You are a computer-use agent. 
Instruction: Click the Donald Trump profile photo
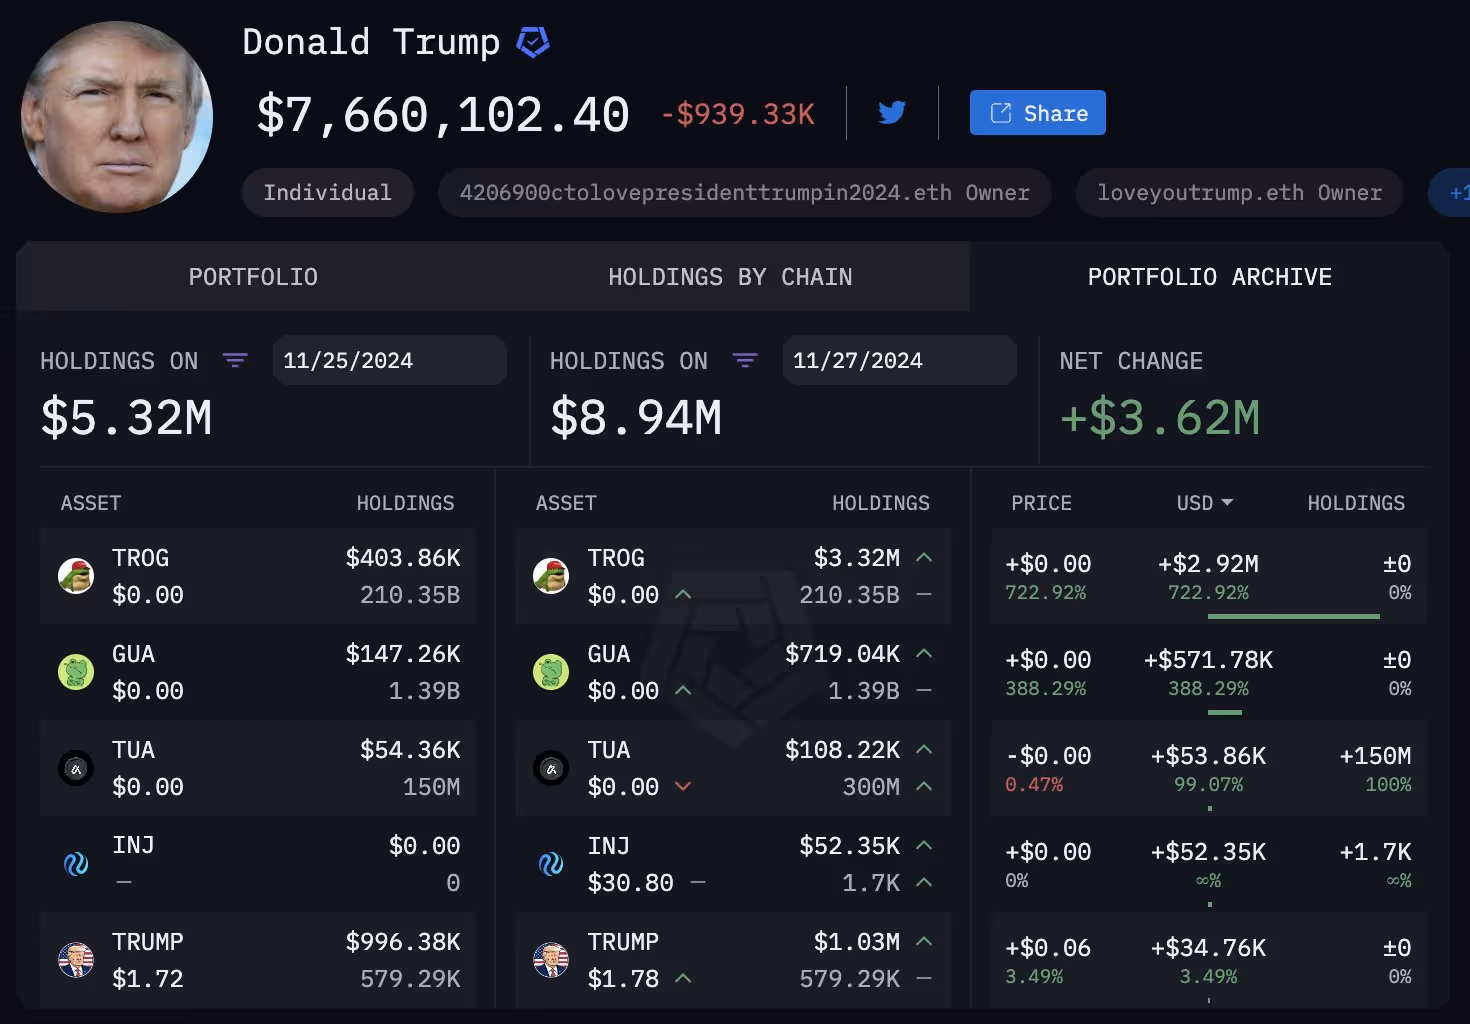(117, 117)
